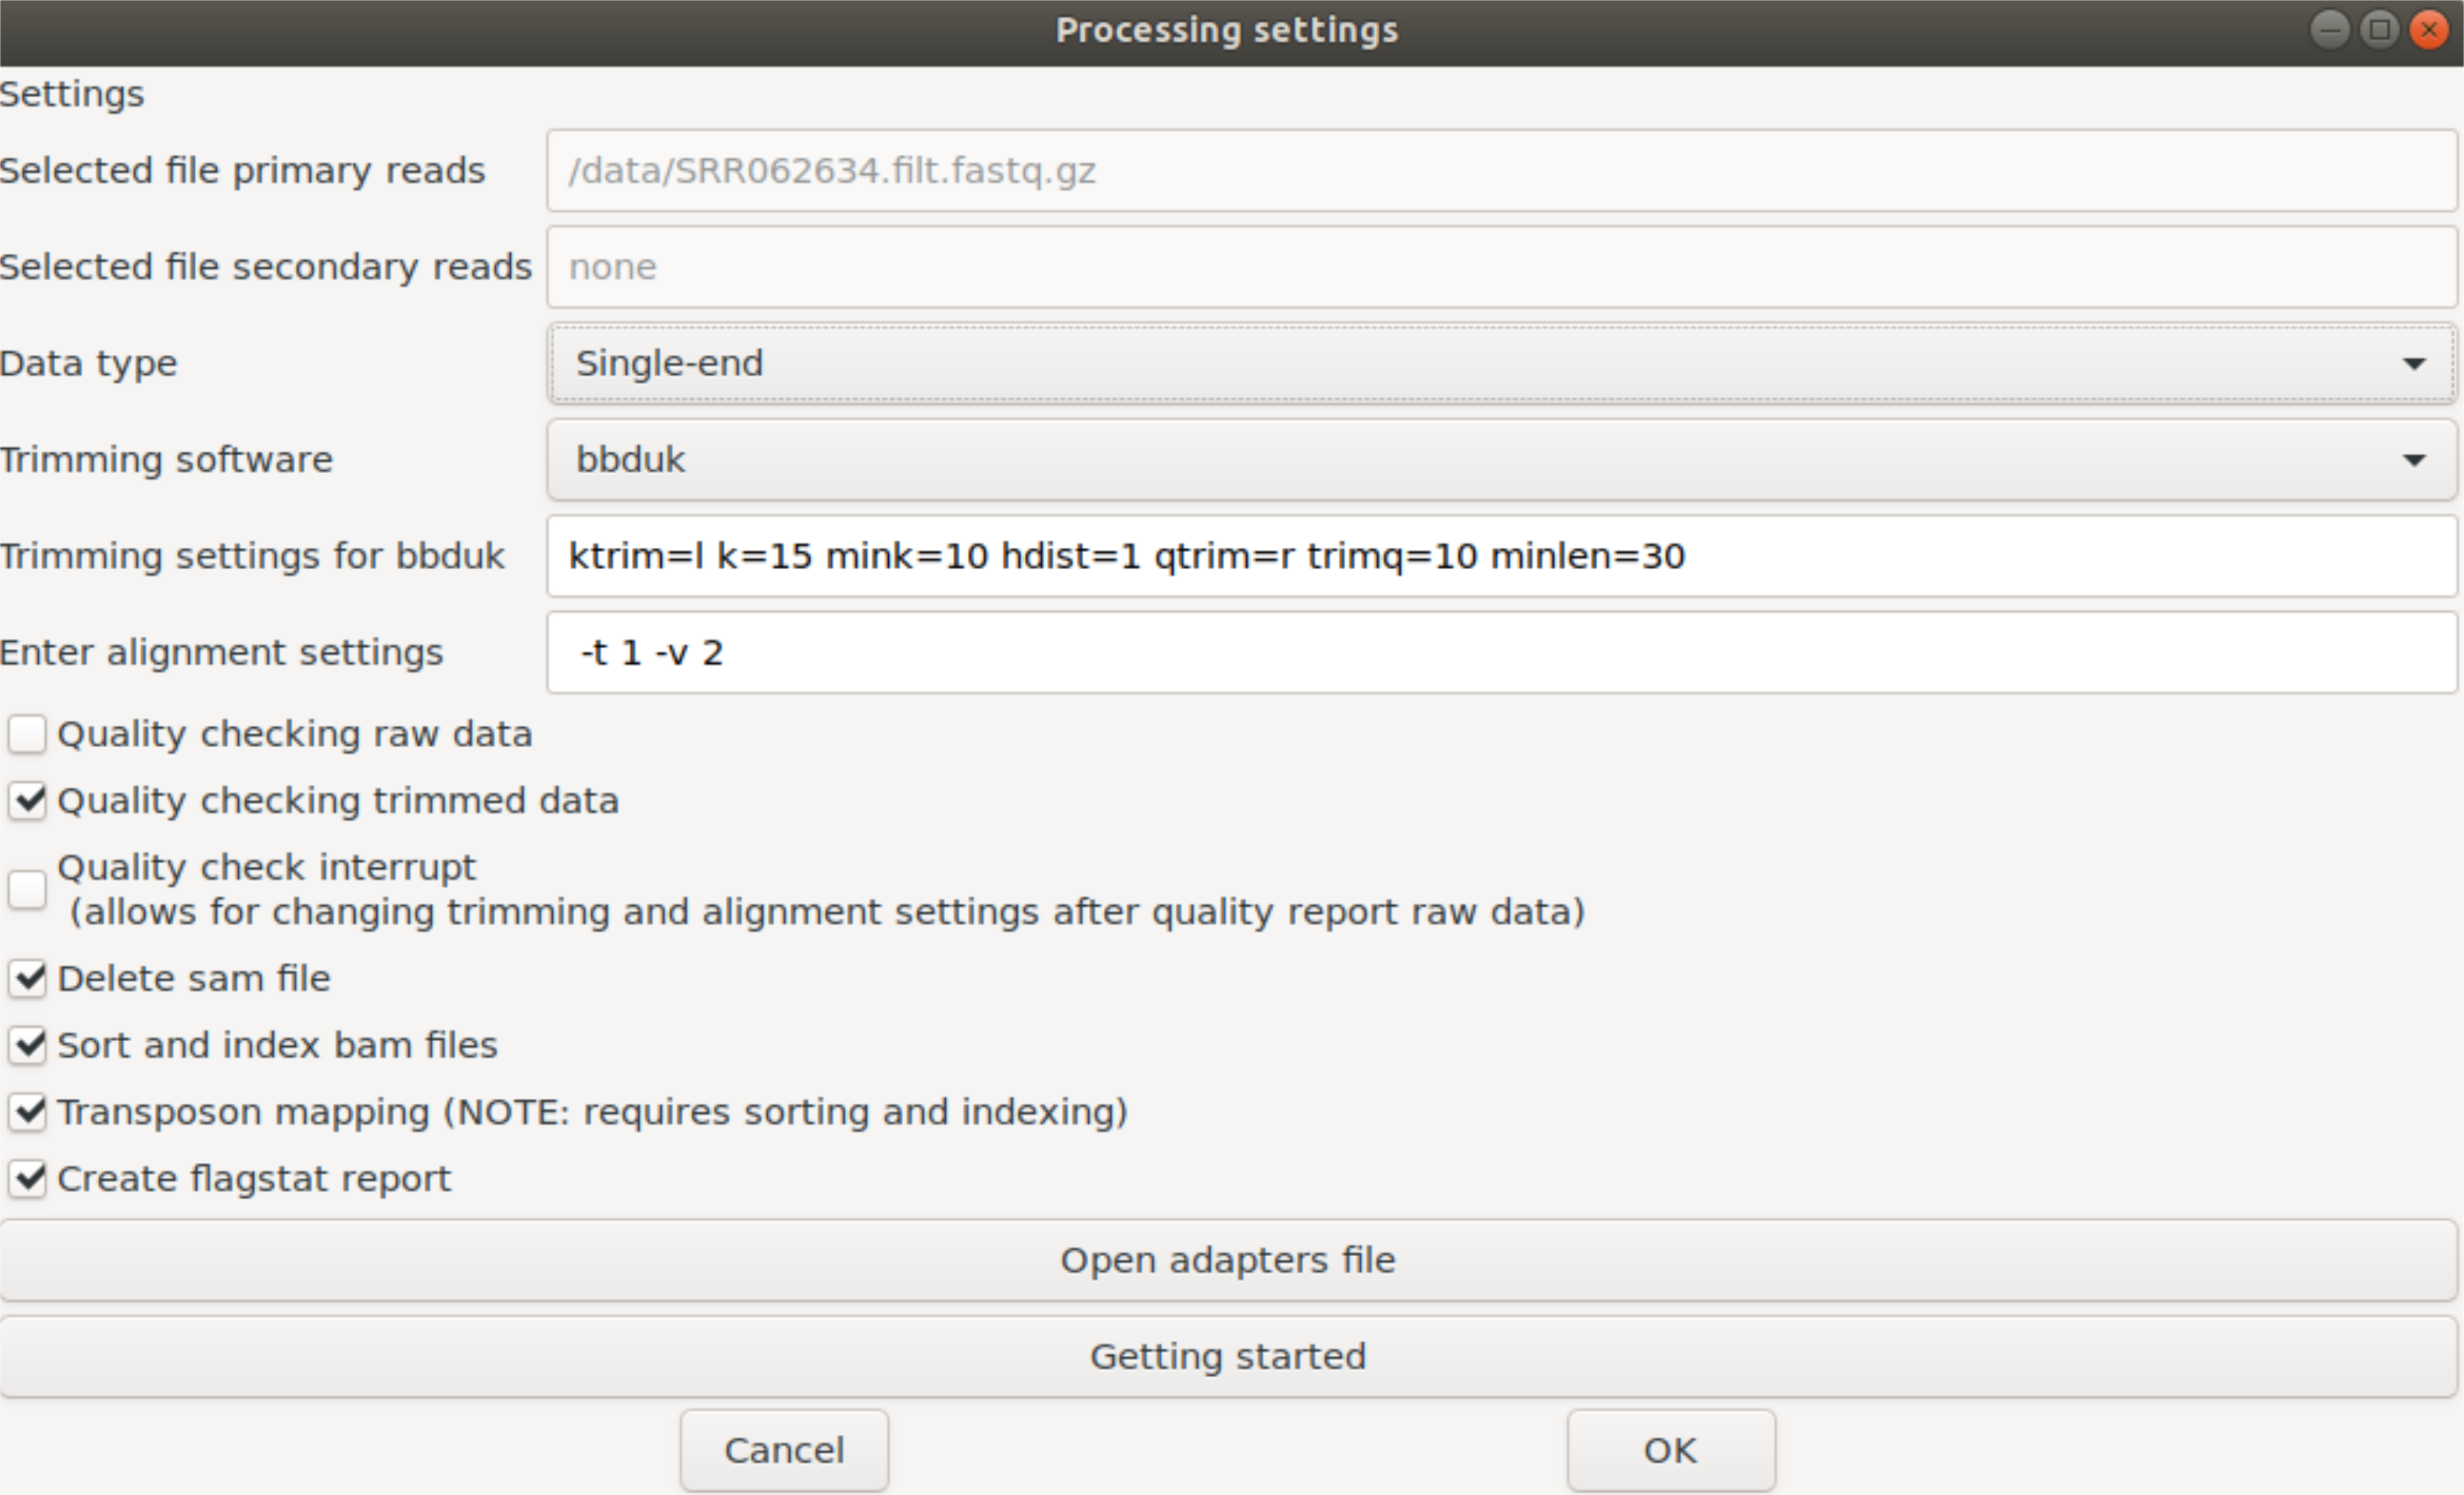The width and height of the screenshot is (2464, 1495).
Task: Uncheck Create flagstat report
Action: point(27,1179)
